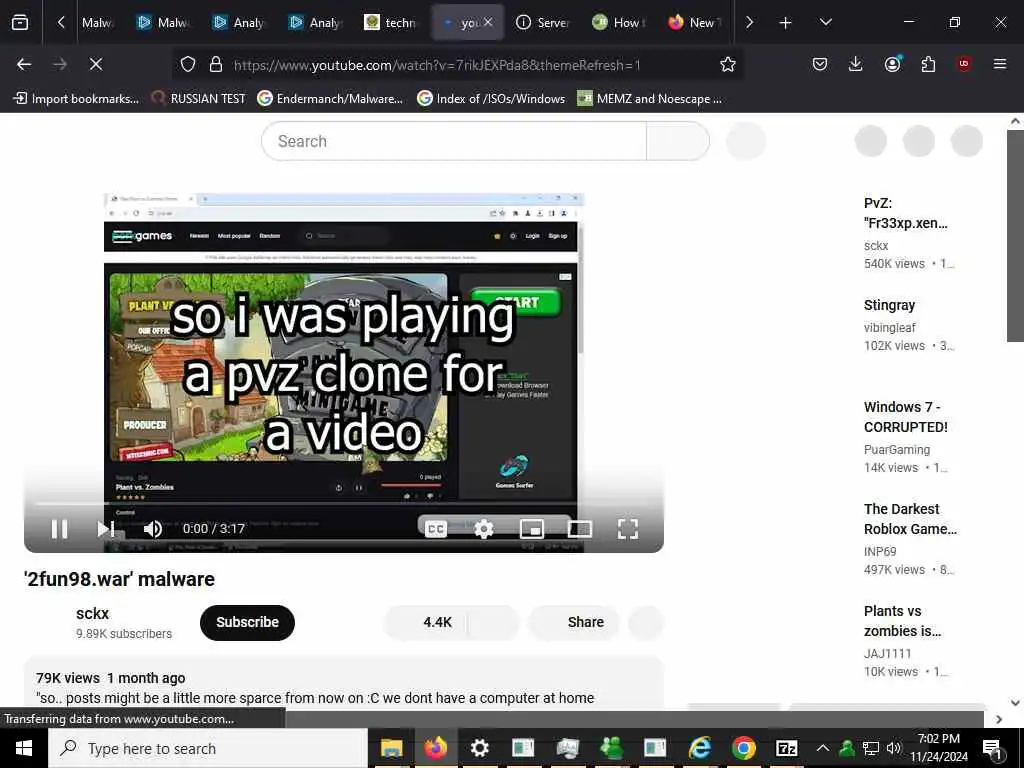Viewport: 1024px width, 768px height.
Task: Pause the video playback
Action: click(59, 529)
